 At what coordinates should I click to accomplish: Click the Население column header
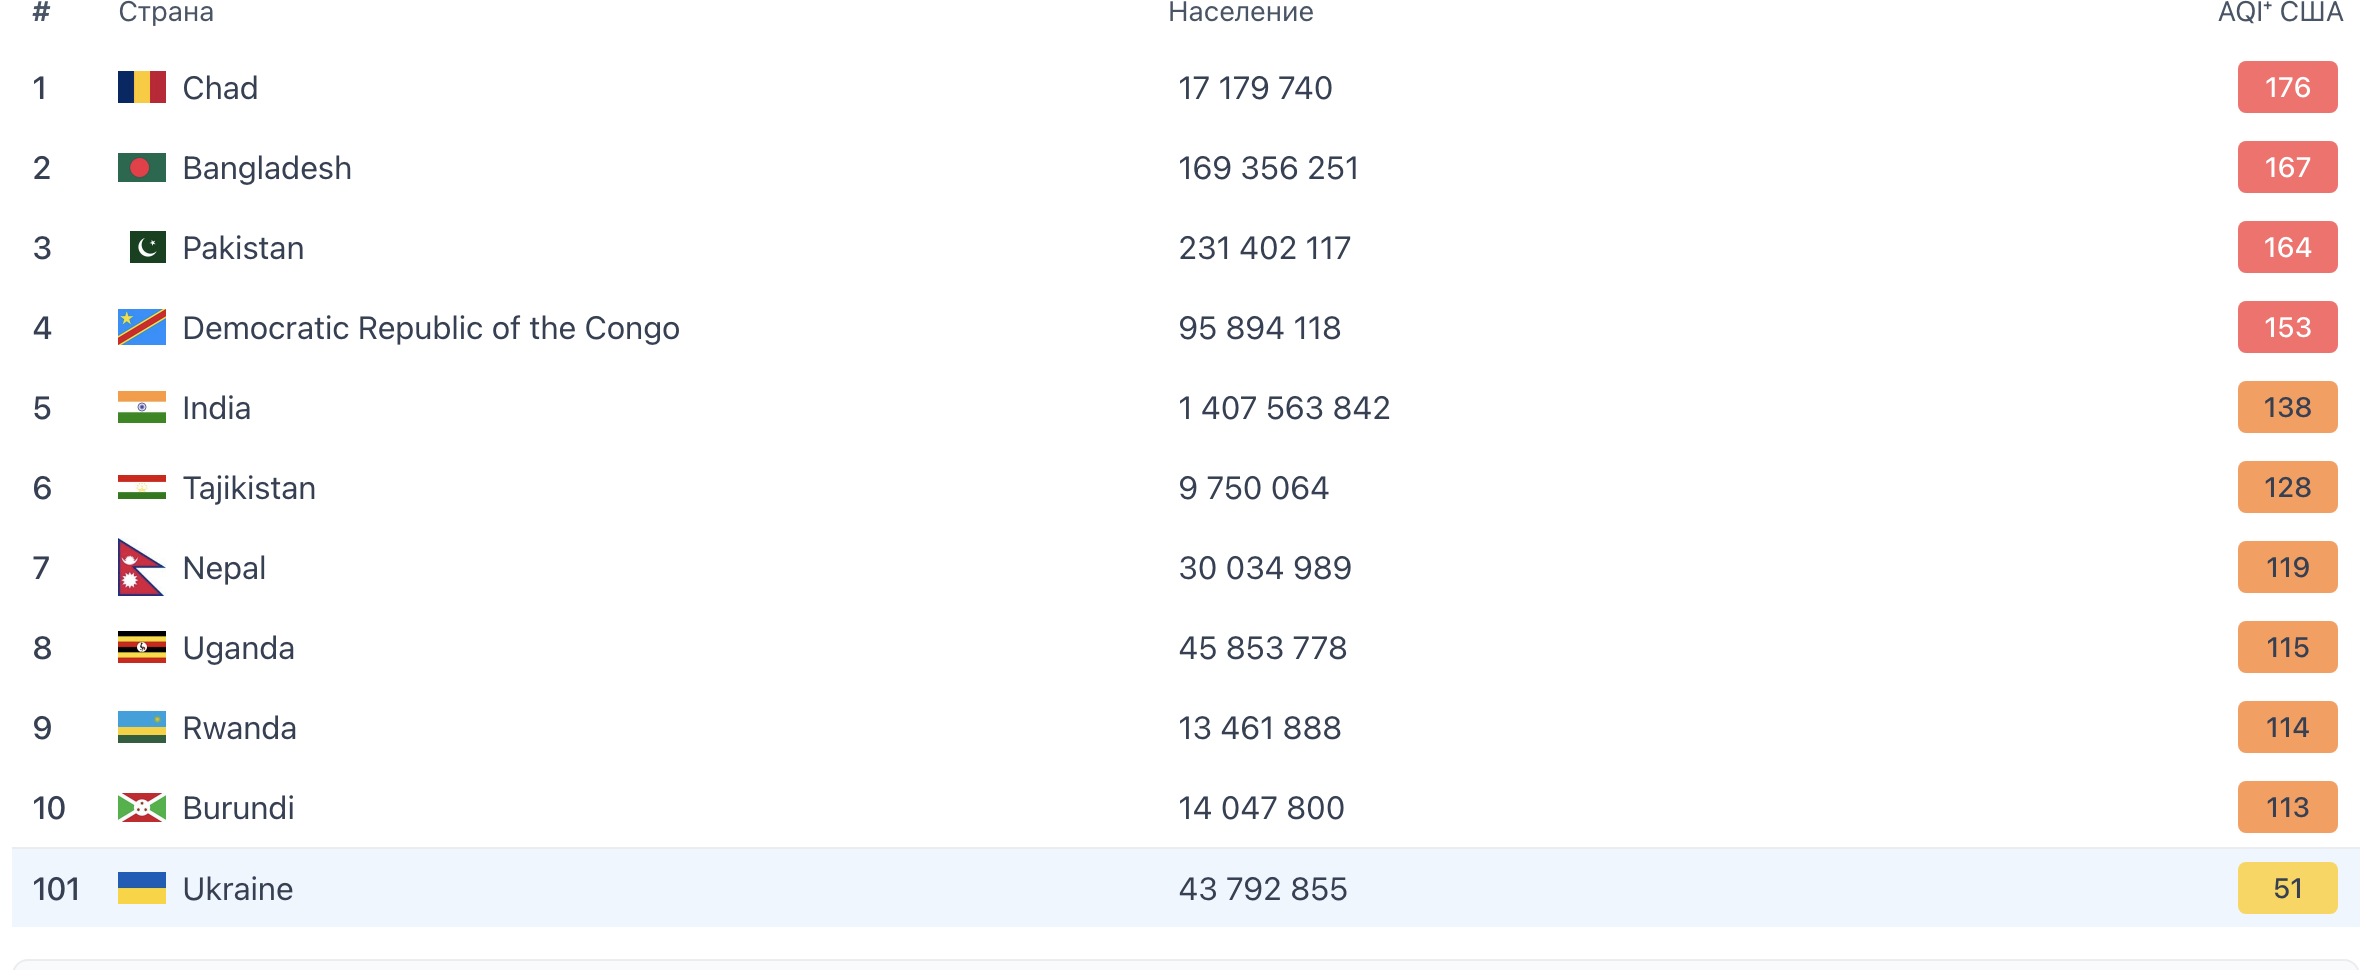click(x=1240, y=13)
